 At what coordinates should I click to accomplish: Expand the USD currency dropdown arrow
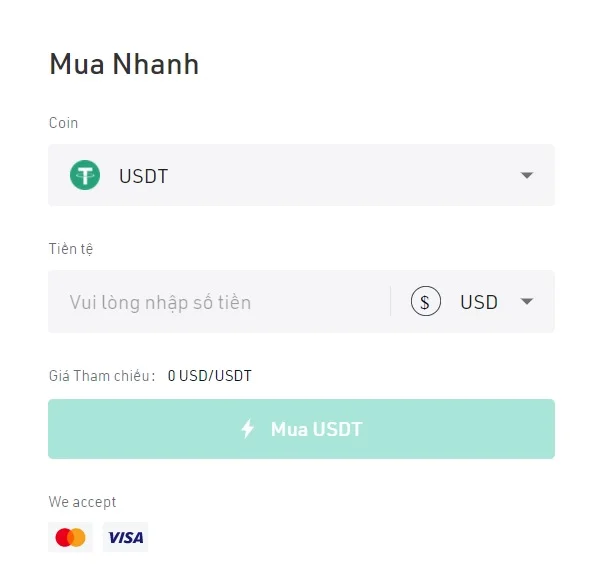[527, 301]
